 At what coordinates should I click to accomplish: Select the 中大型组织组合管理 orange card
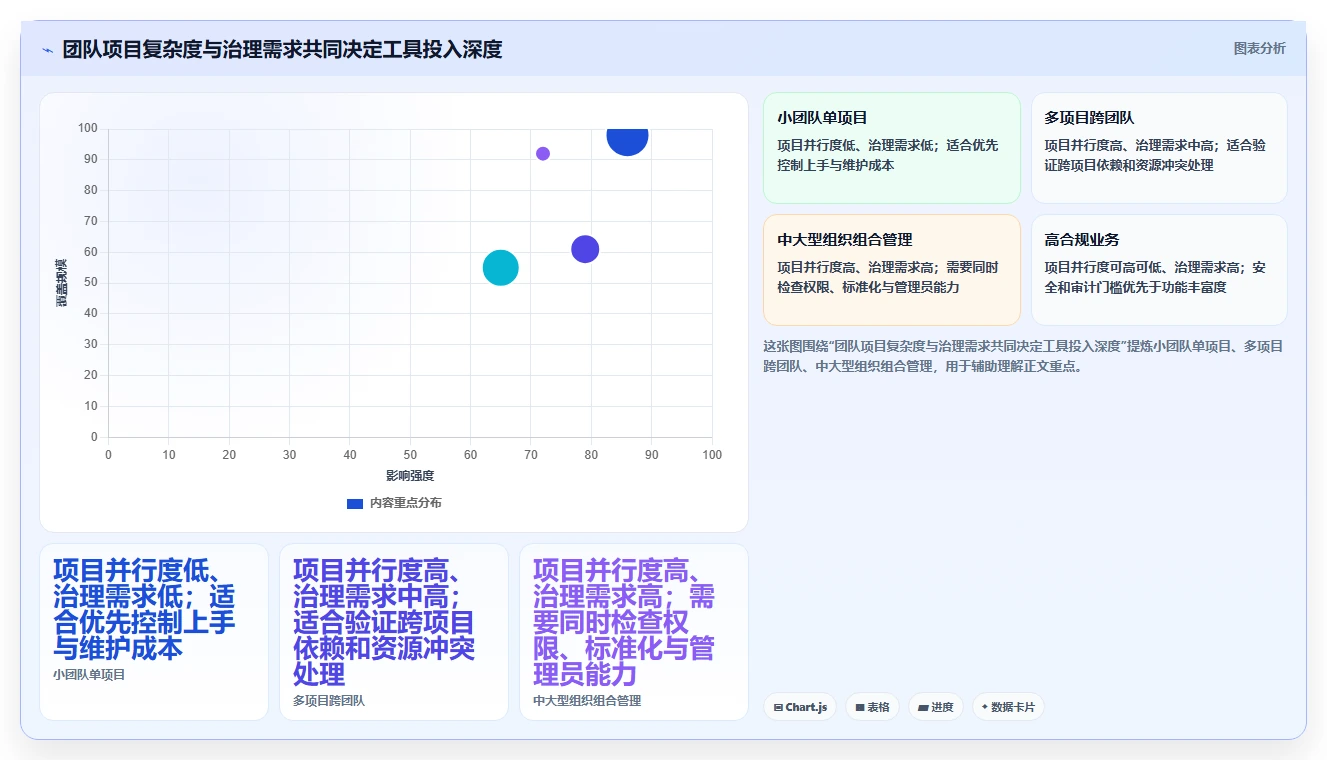click(x=891, y=270)
